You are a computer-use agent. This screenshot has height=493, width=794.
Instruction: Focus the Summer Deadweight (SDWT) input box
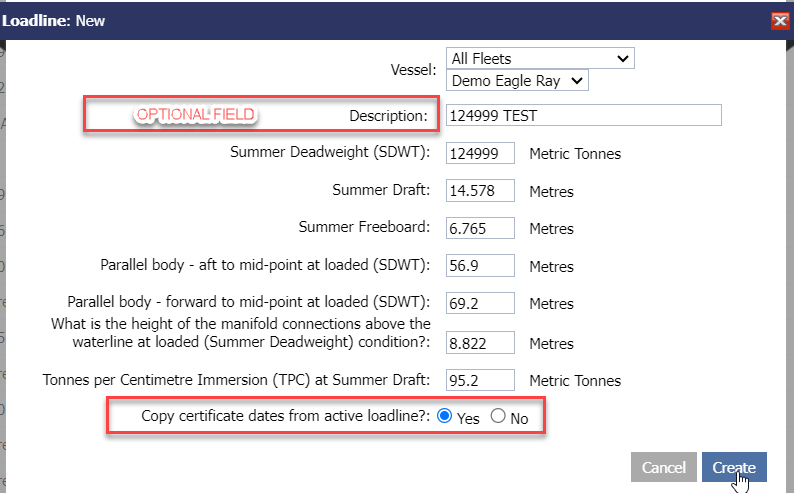[x=480, y=153]
